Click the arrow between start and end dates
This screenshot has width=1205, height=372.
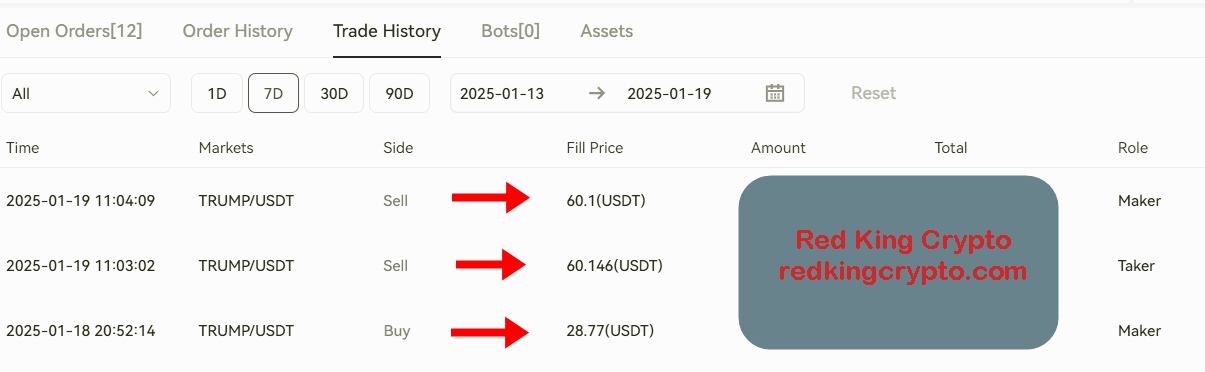(597, 93)
